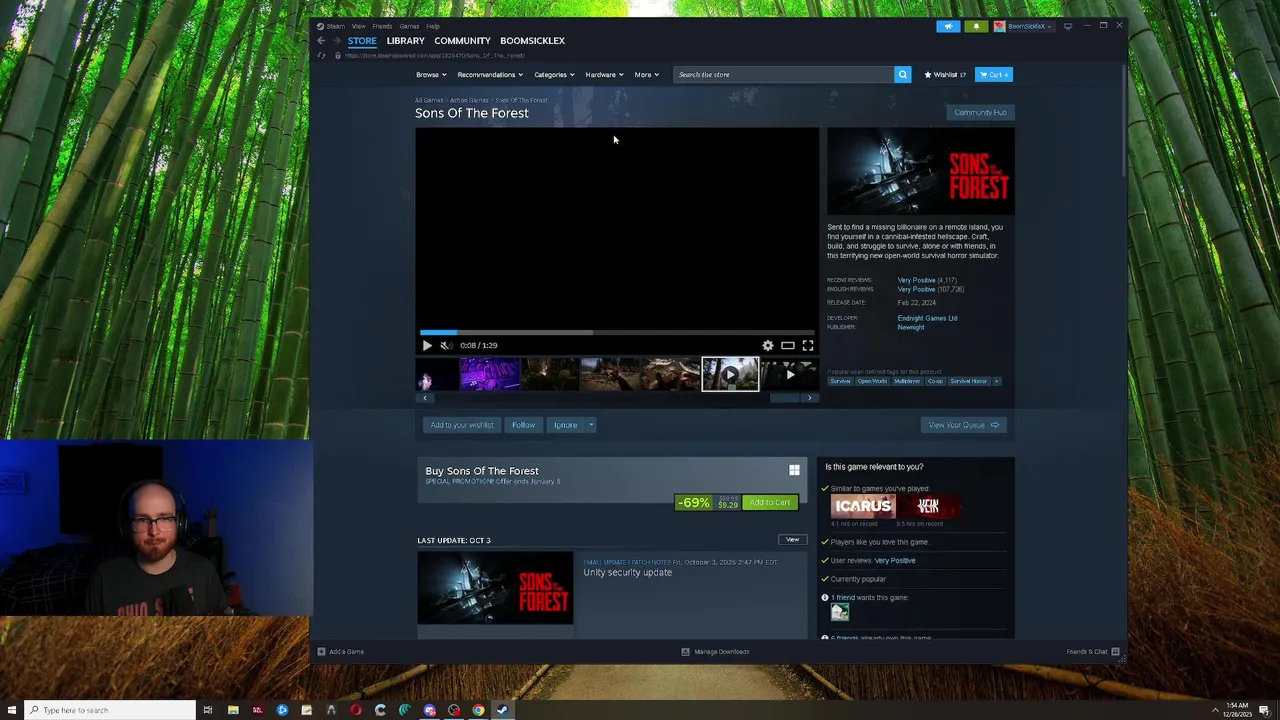Switch to the COMMUNITY tab
Image resolution: width=1280 pixels, height=720 pixels.
462,41
